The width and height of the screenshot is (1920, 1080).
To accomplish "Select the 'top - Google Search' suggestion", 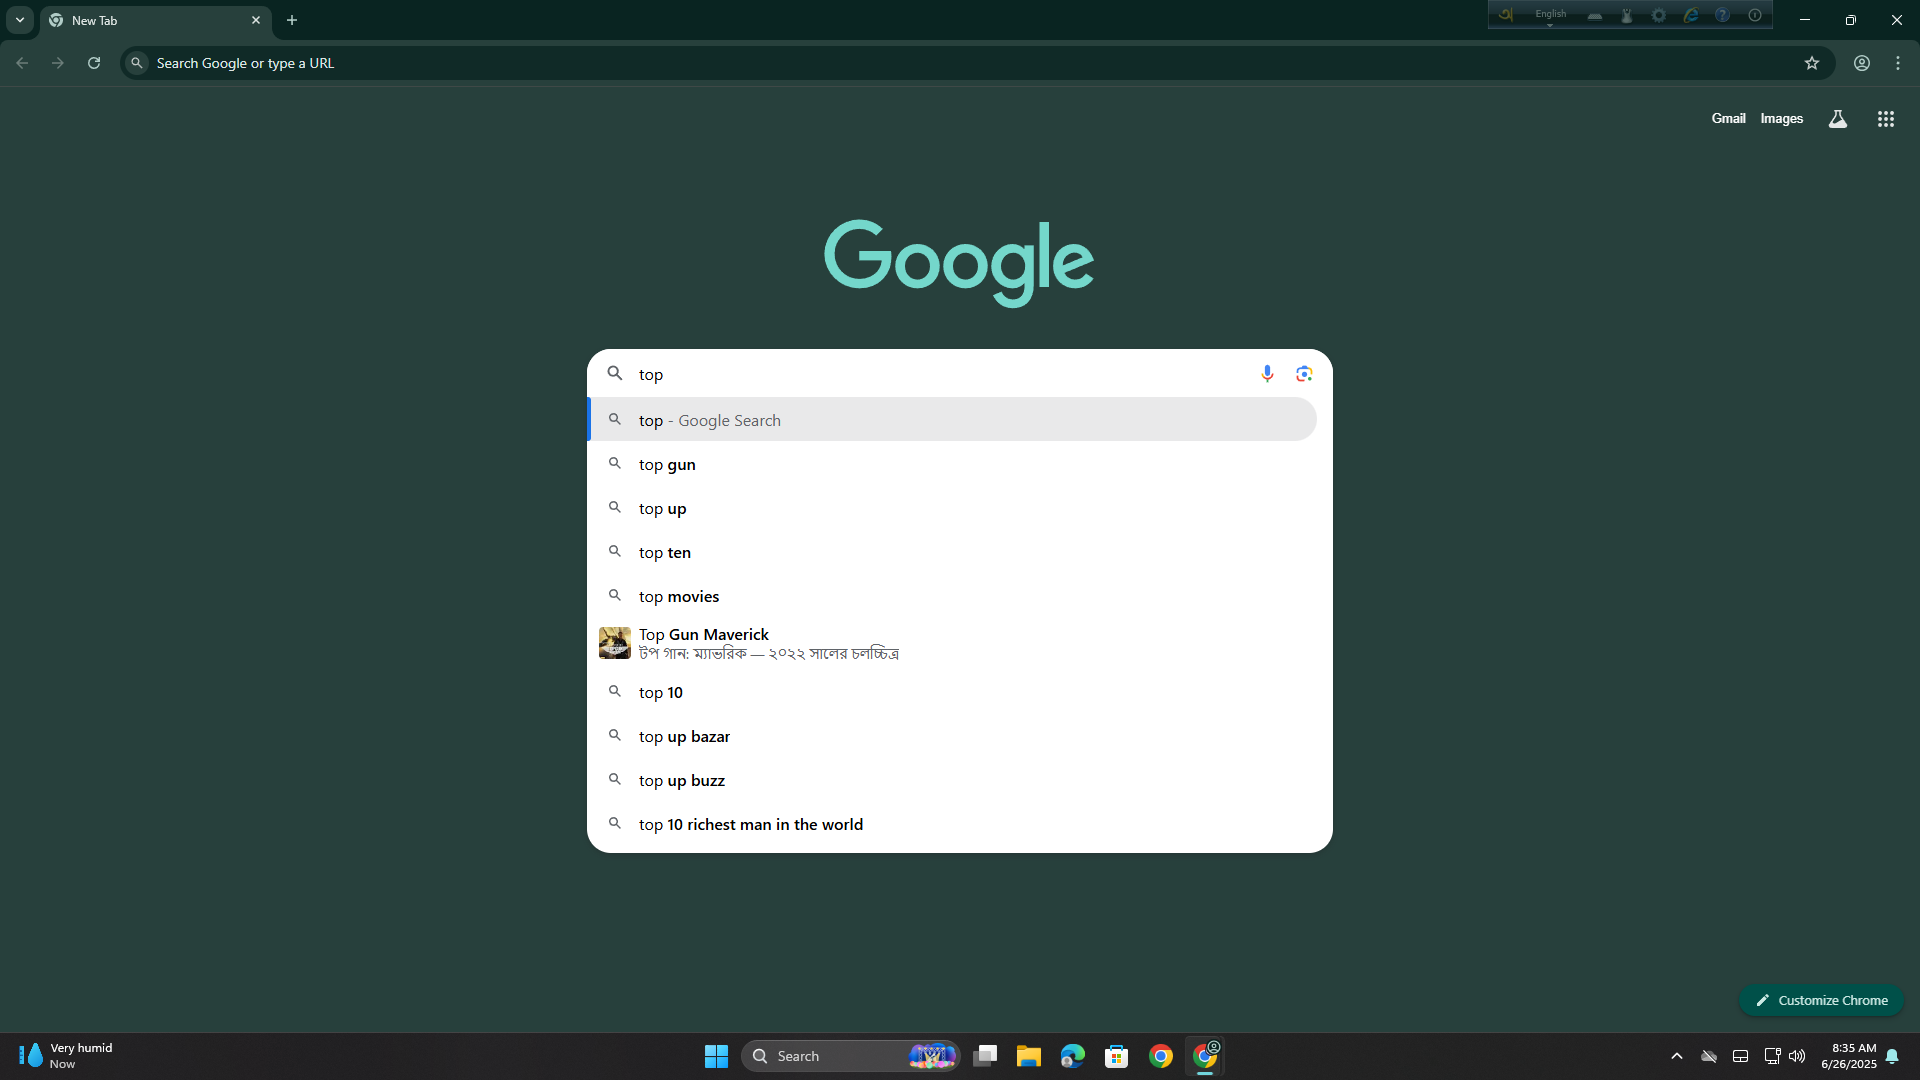I will [952, 420].
